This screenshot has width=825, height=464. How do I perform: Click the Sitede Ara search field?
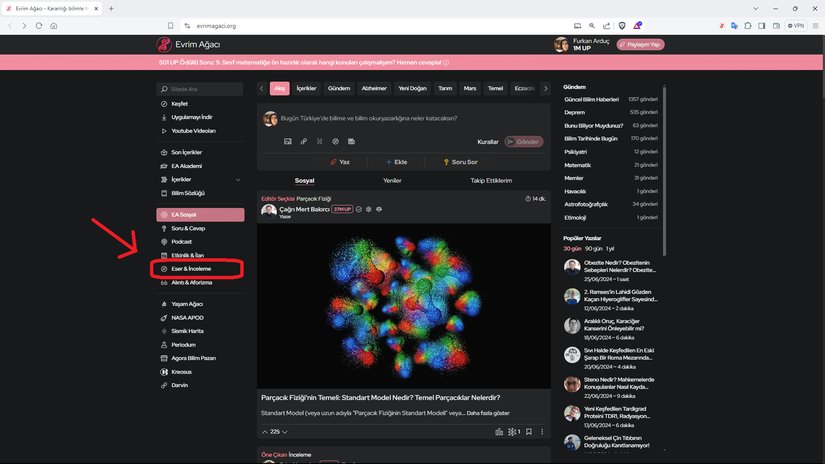[x=200, y=89]
